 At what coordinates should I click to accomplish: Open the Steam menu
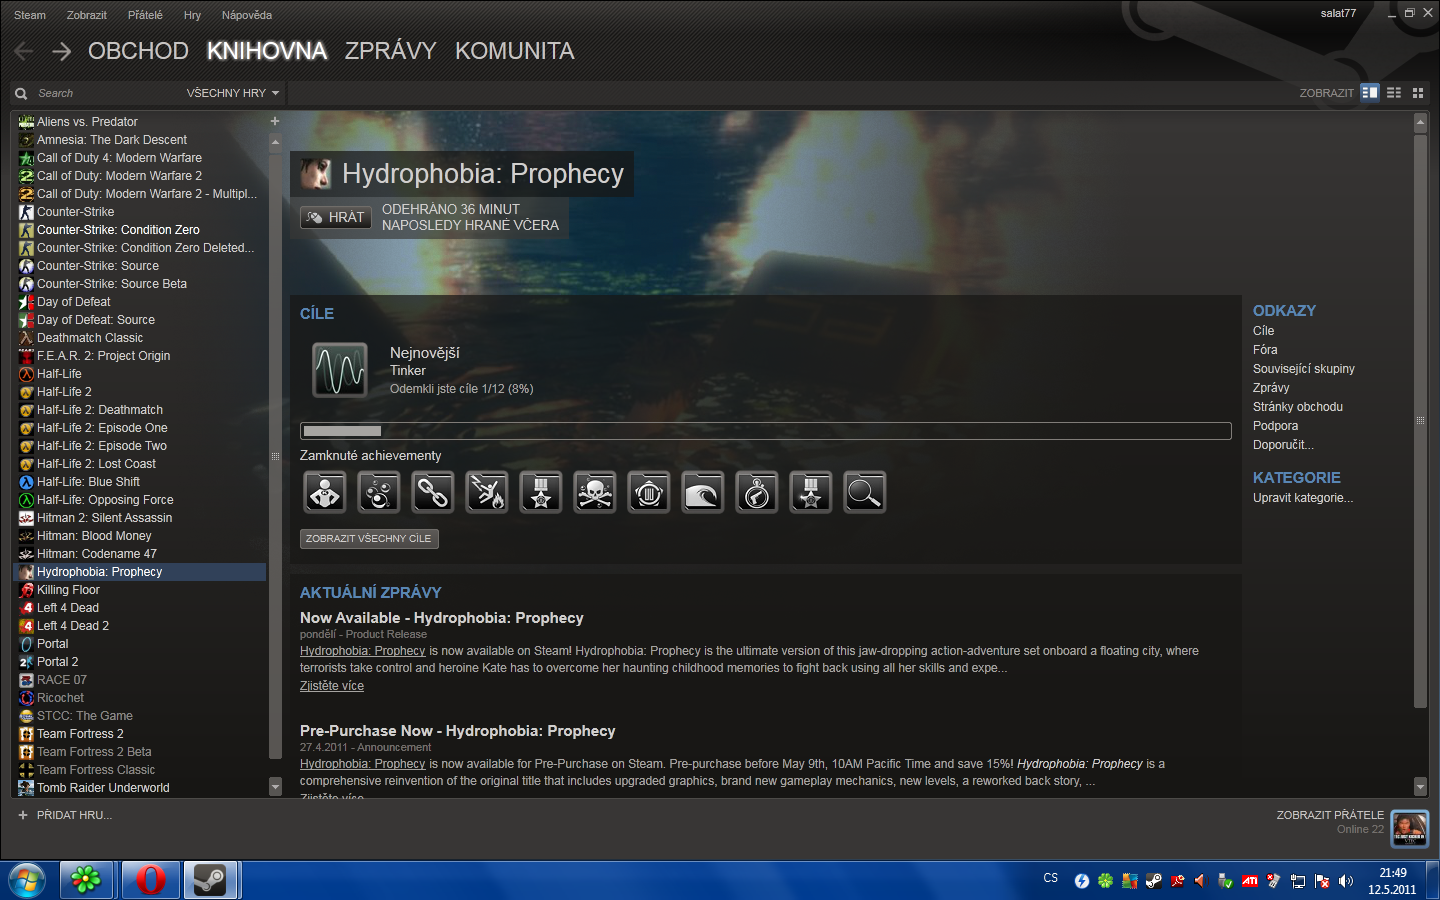30,15
